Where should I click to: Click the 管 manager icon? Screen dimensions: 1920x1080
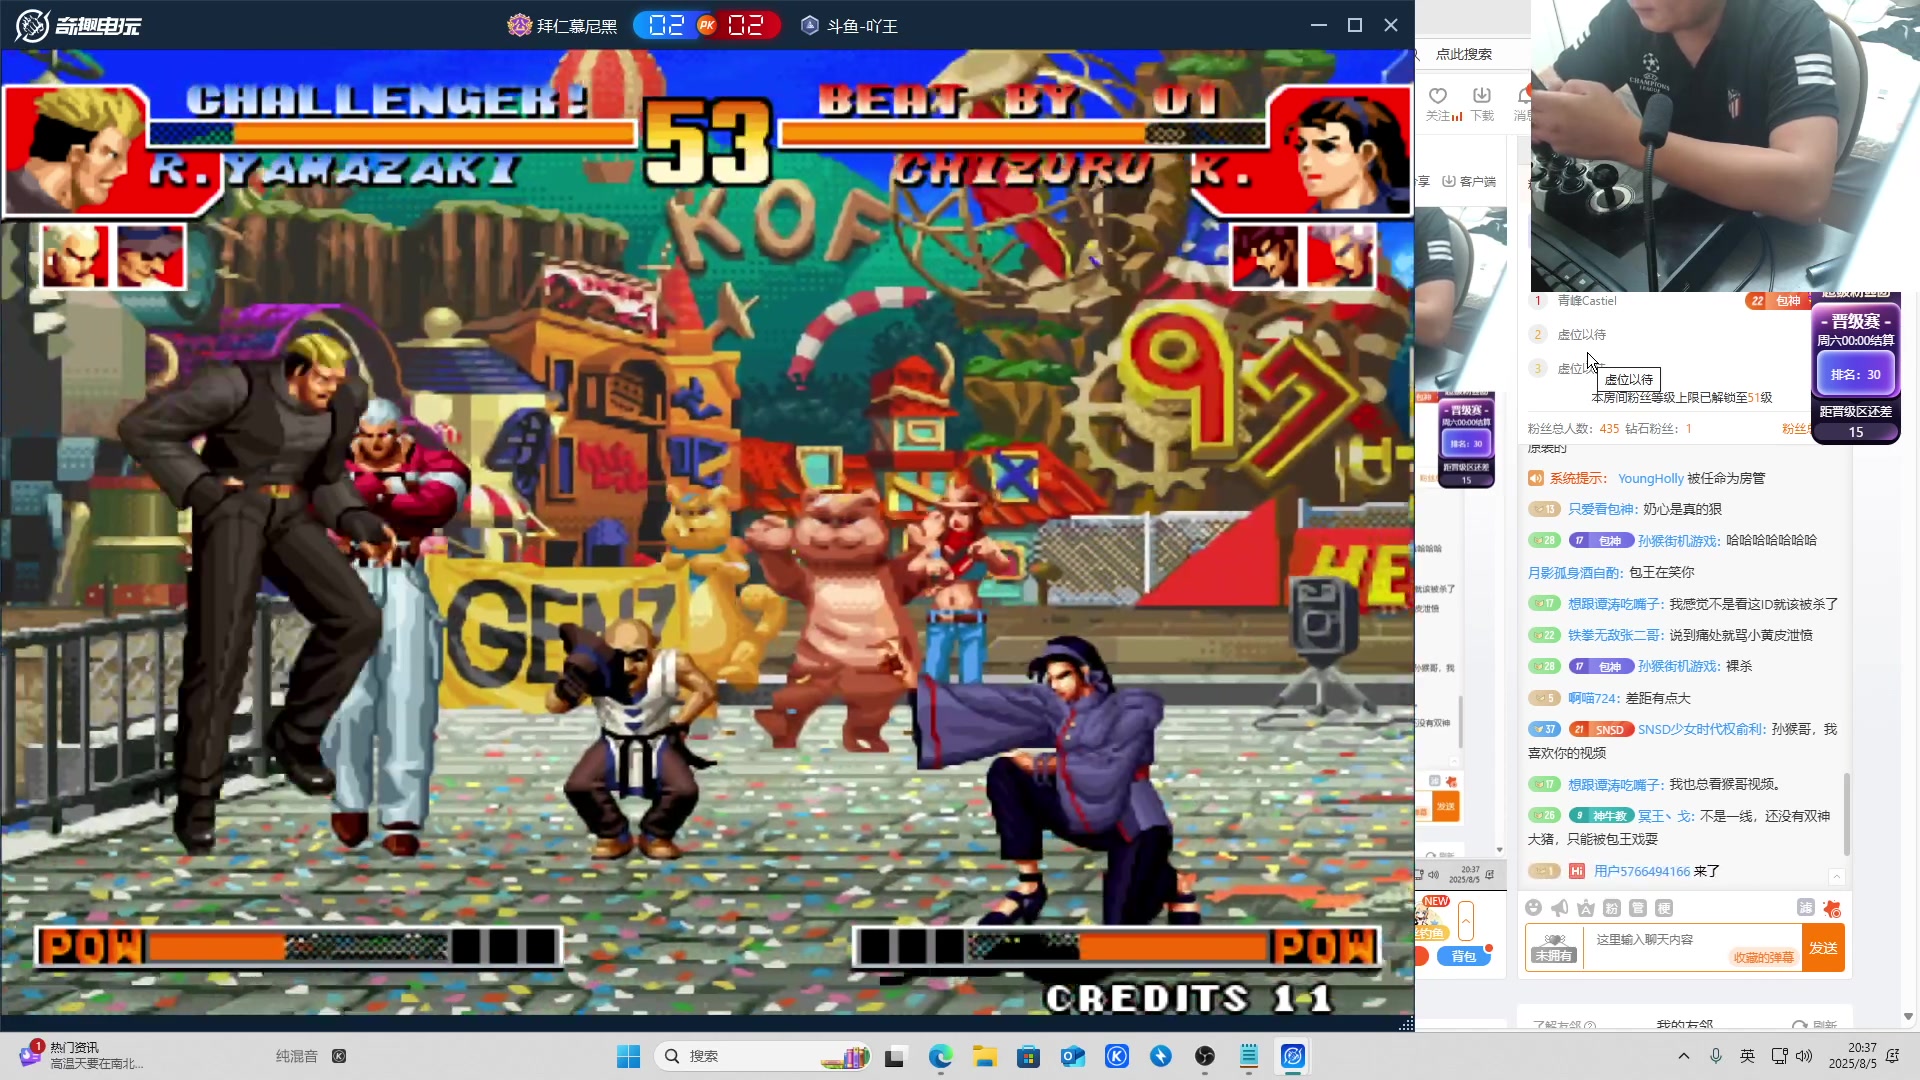click(x=1638, y=908)
